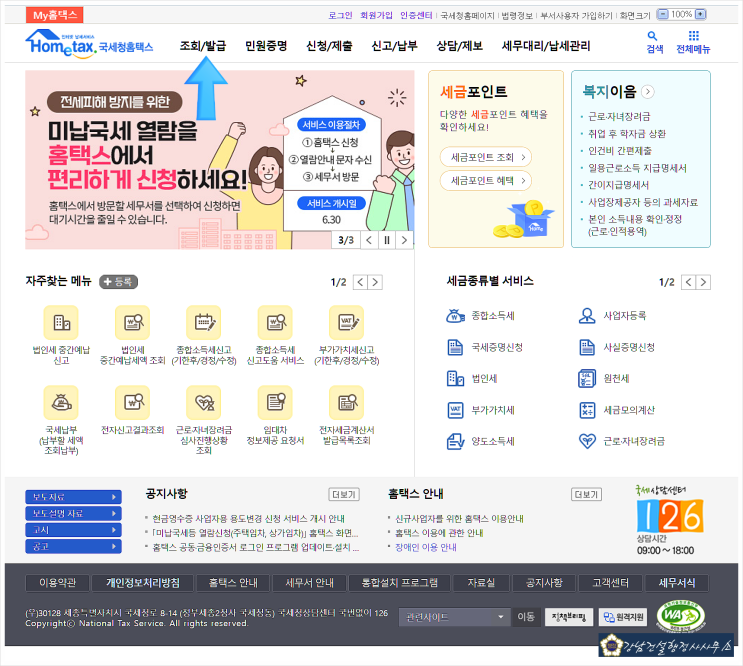Click 세금포인트 조회 button

pos(486,157)
